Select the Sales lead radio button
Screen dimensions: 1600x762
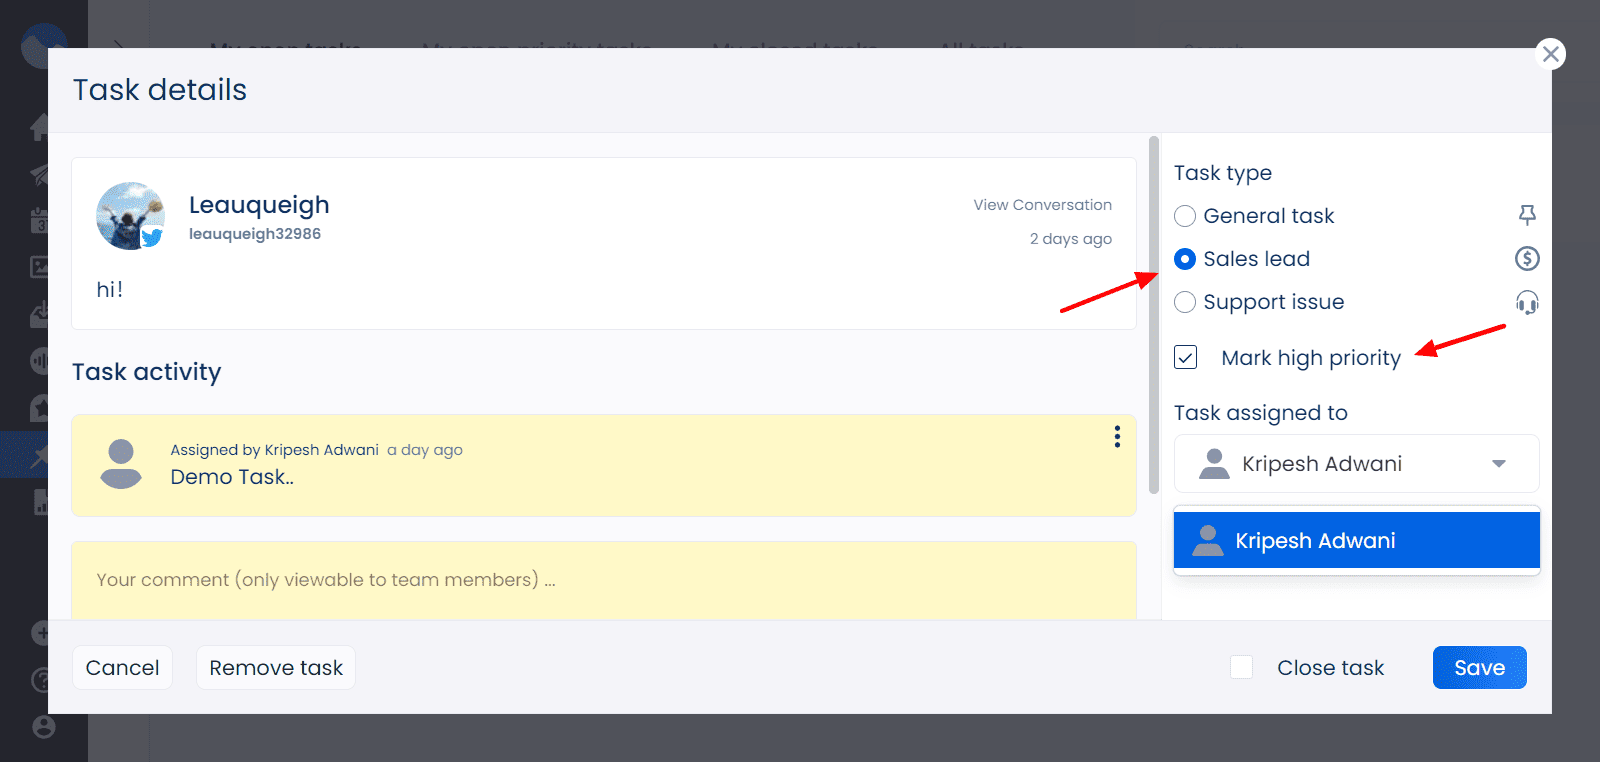(x=1185, y=259)
